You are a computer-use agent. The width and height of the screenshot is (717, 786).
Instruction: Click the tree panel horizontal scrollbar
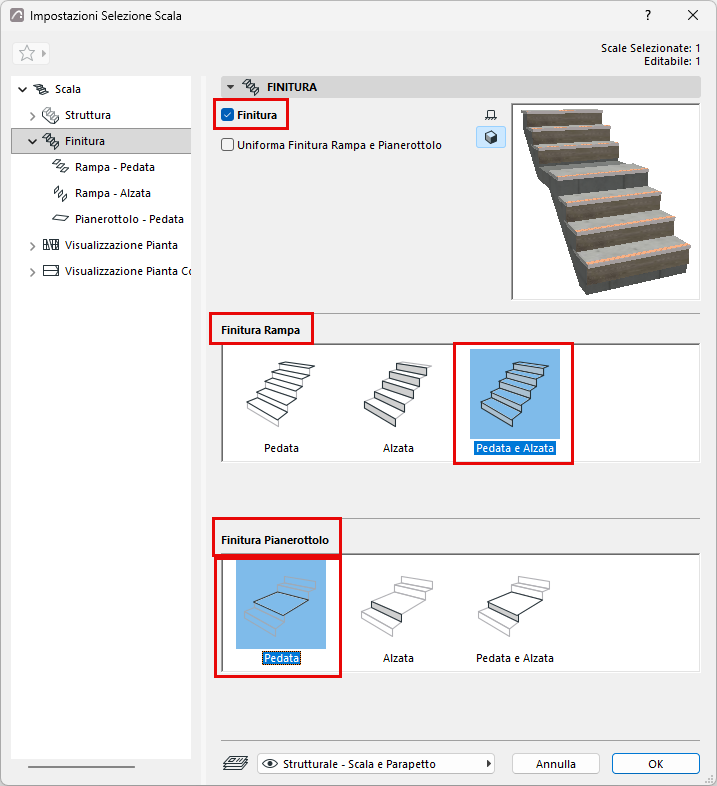[81, 766]
